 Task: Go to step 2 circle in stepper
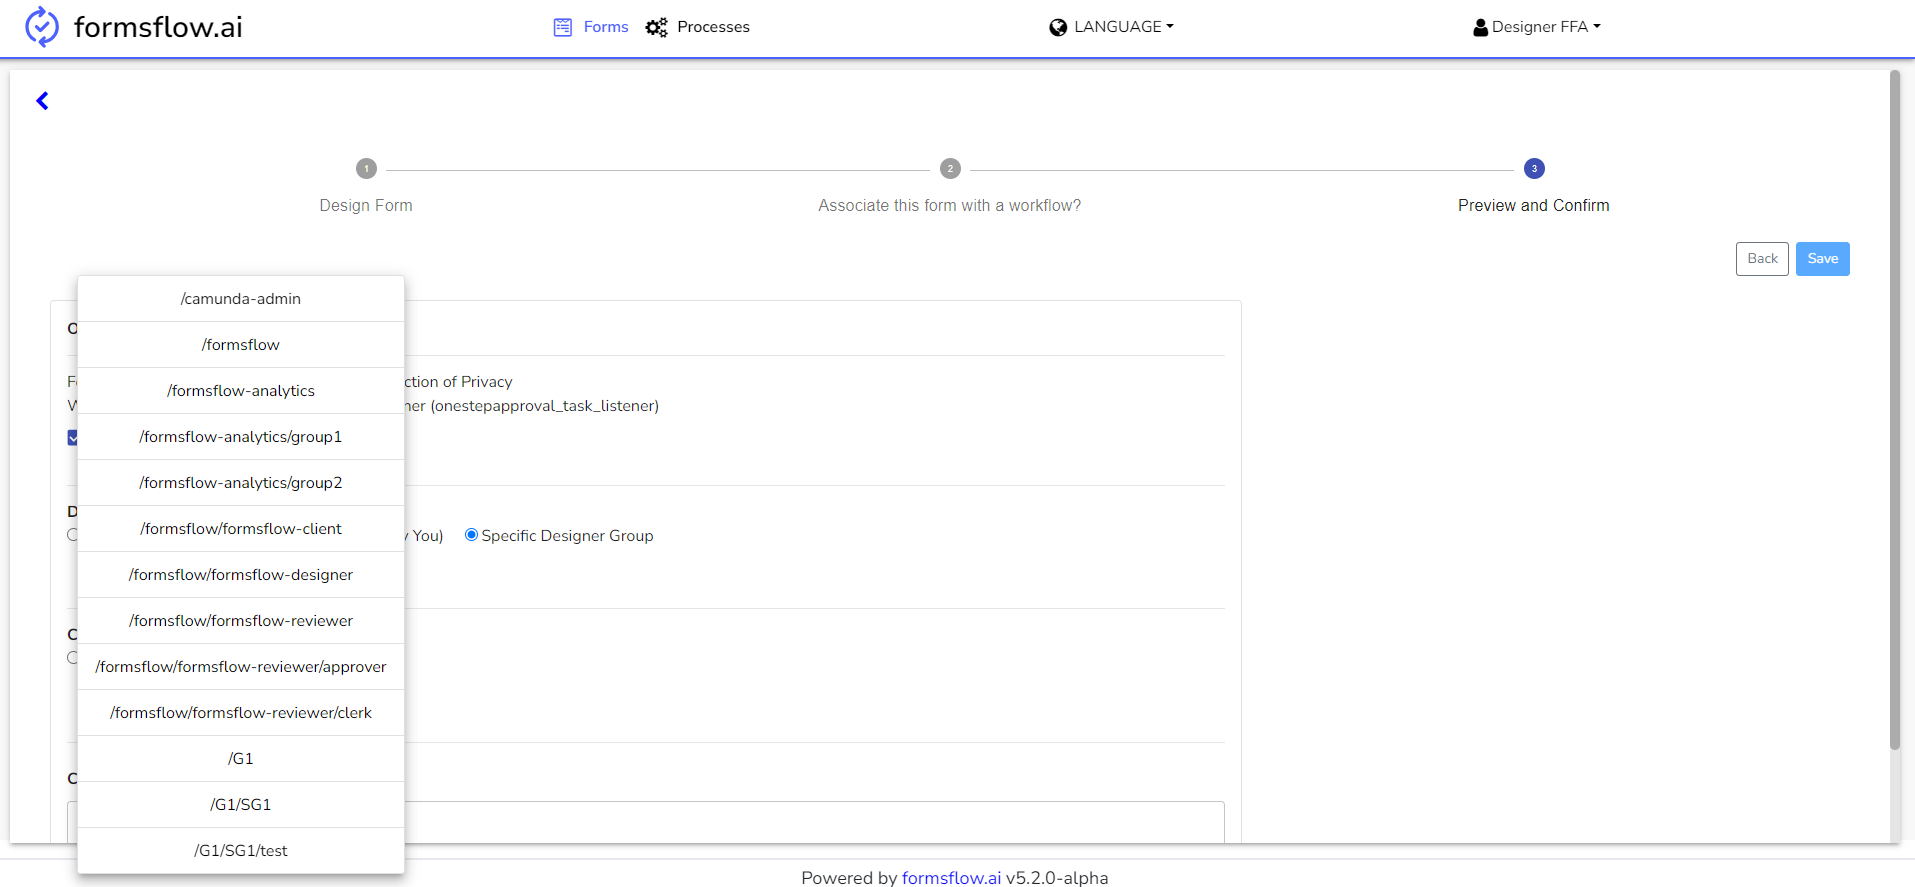click(950, 168)
